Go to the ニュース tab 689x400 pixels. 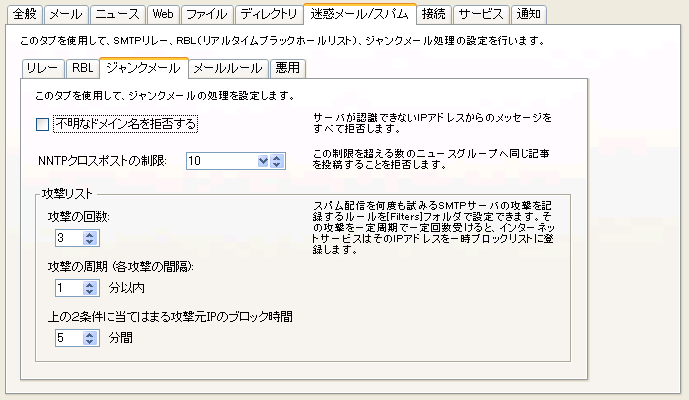click(116, 14)
